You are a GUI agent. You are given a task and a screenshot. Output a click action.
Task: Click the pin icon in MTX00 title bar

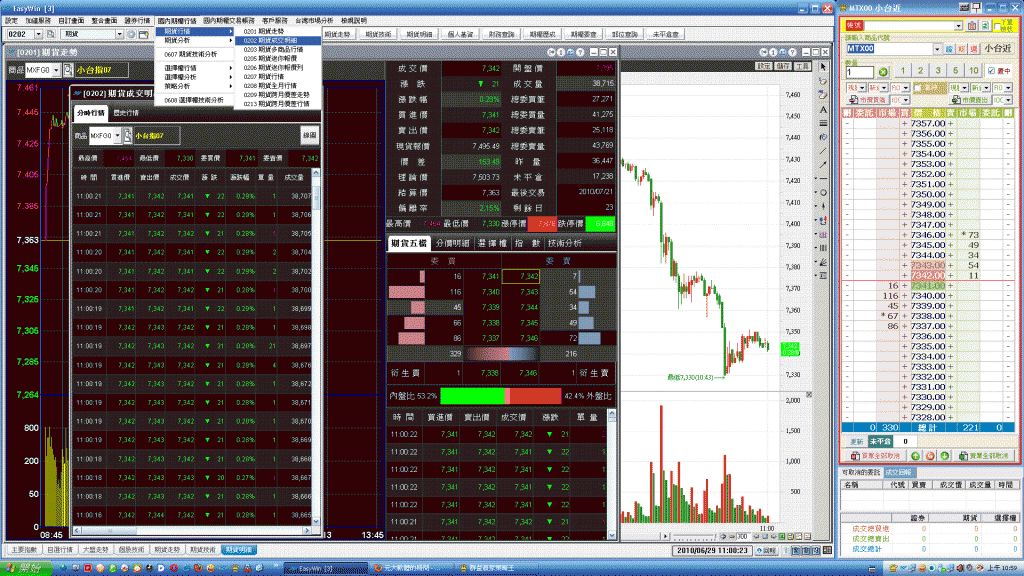(976, 7)
